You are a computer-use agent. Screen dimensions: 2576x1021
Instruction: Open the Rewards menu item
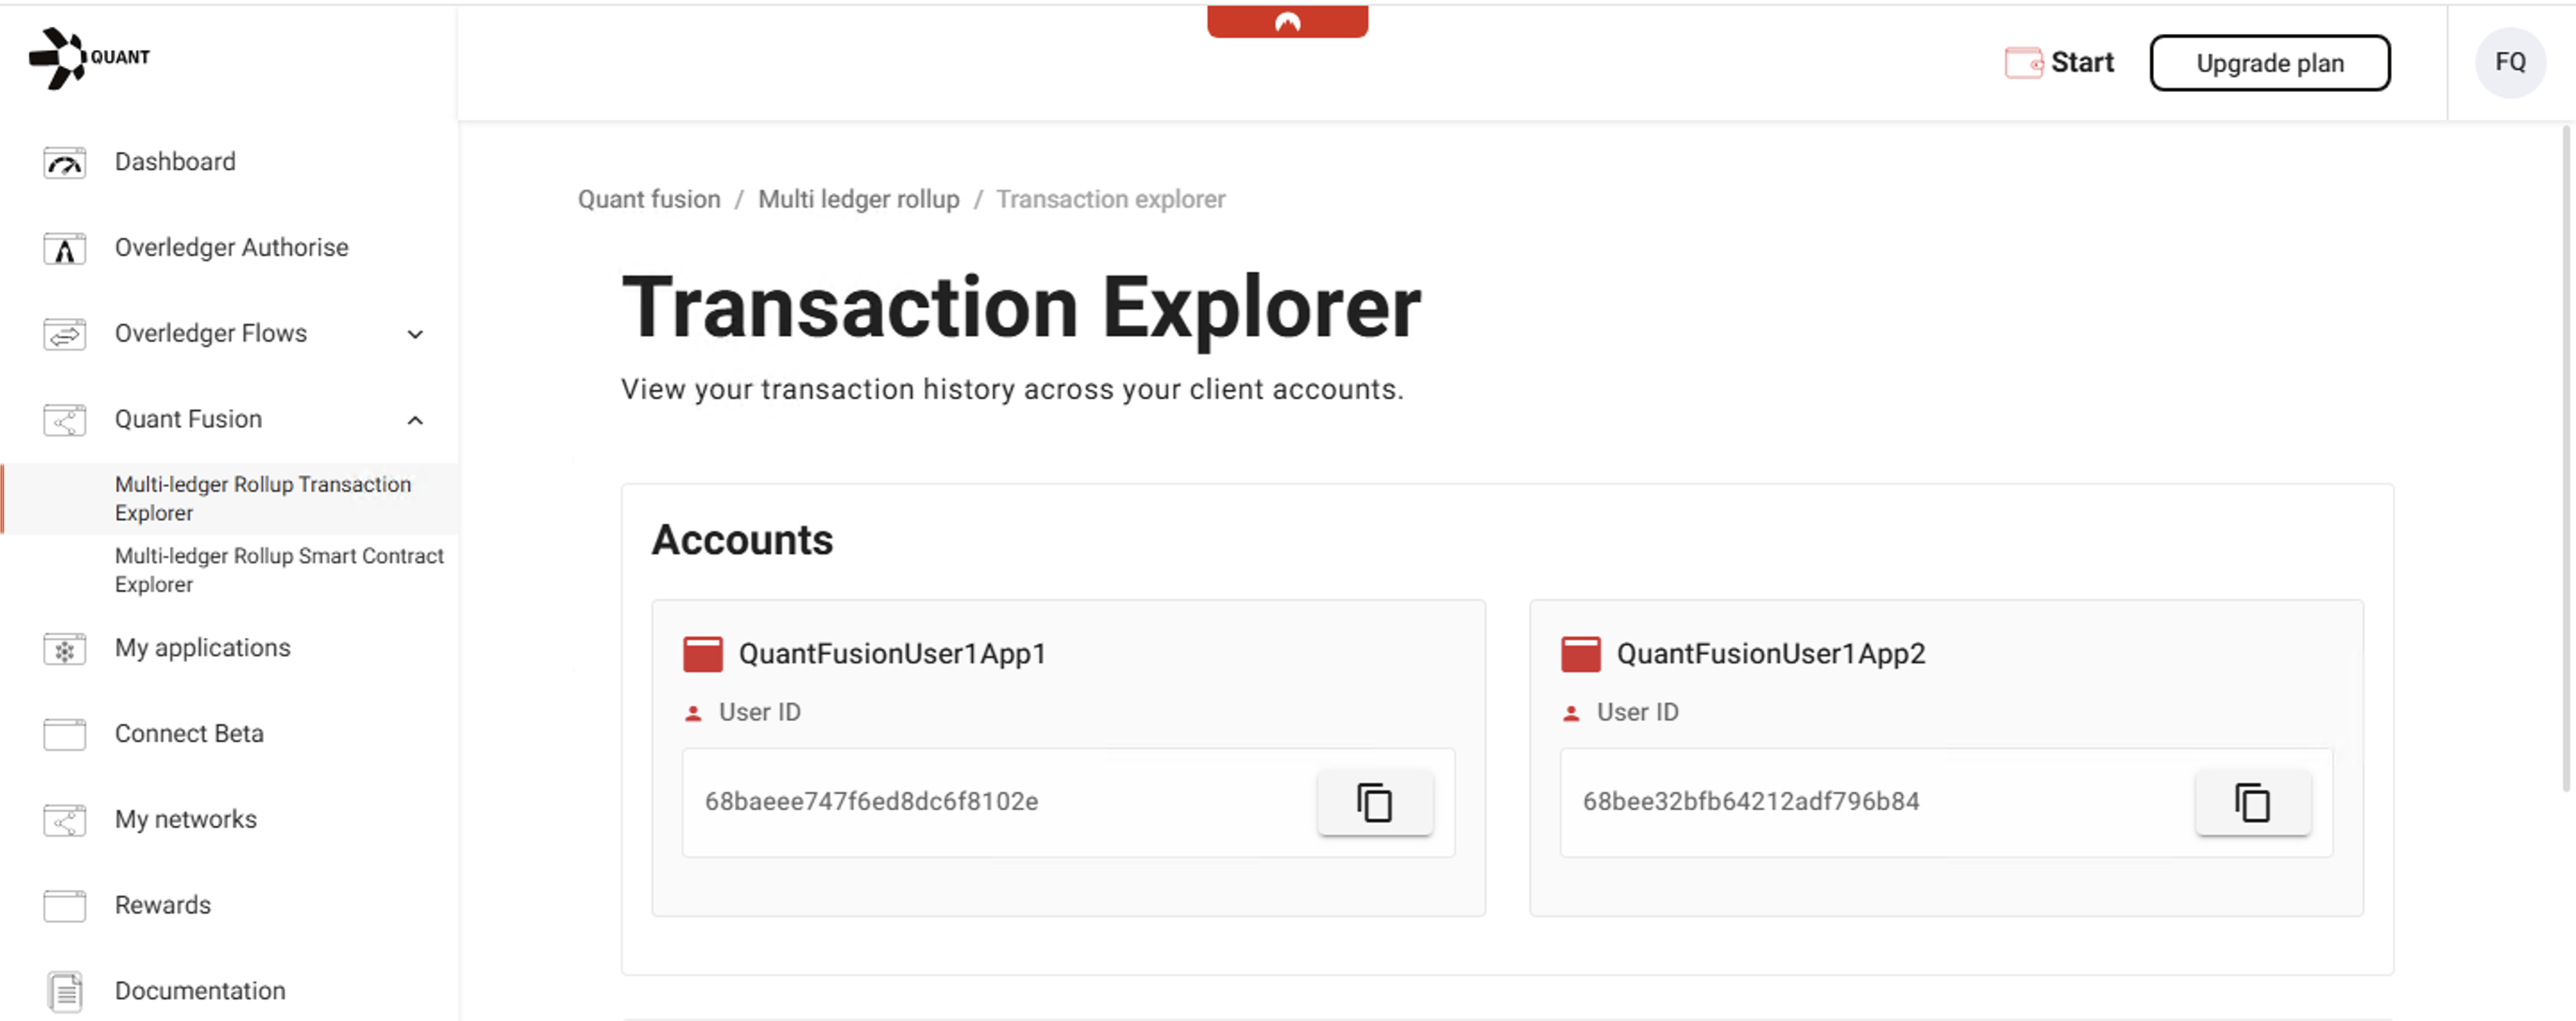162,905
